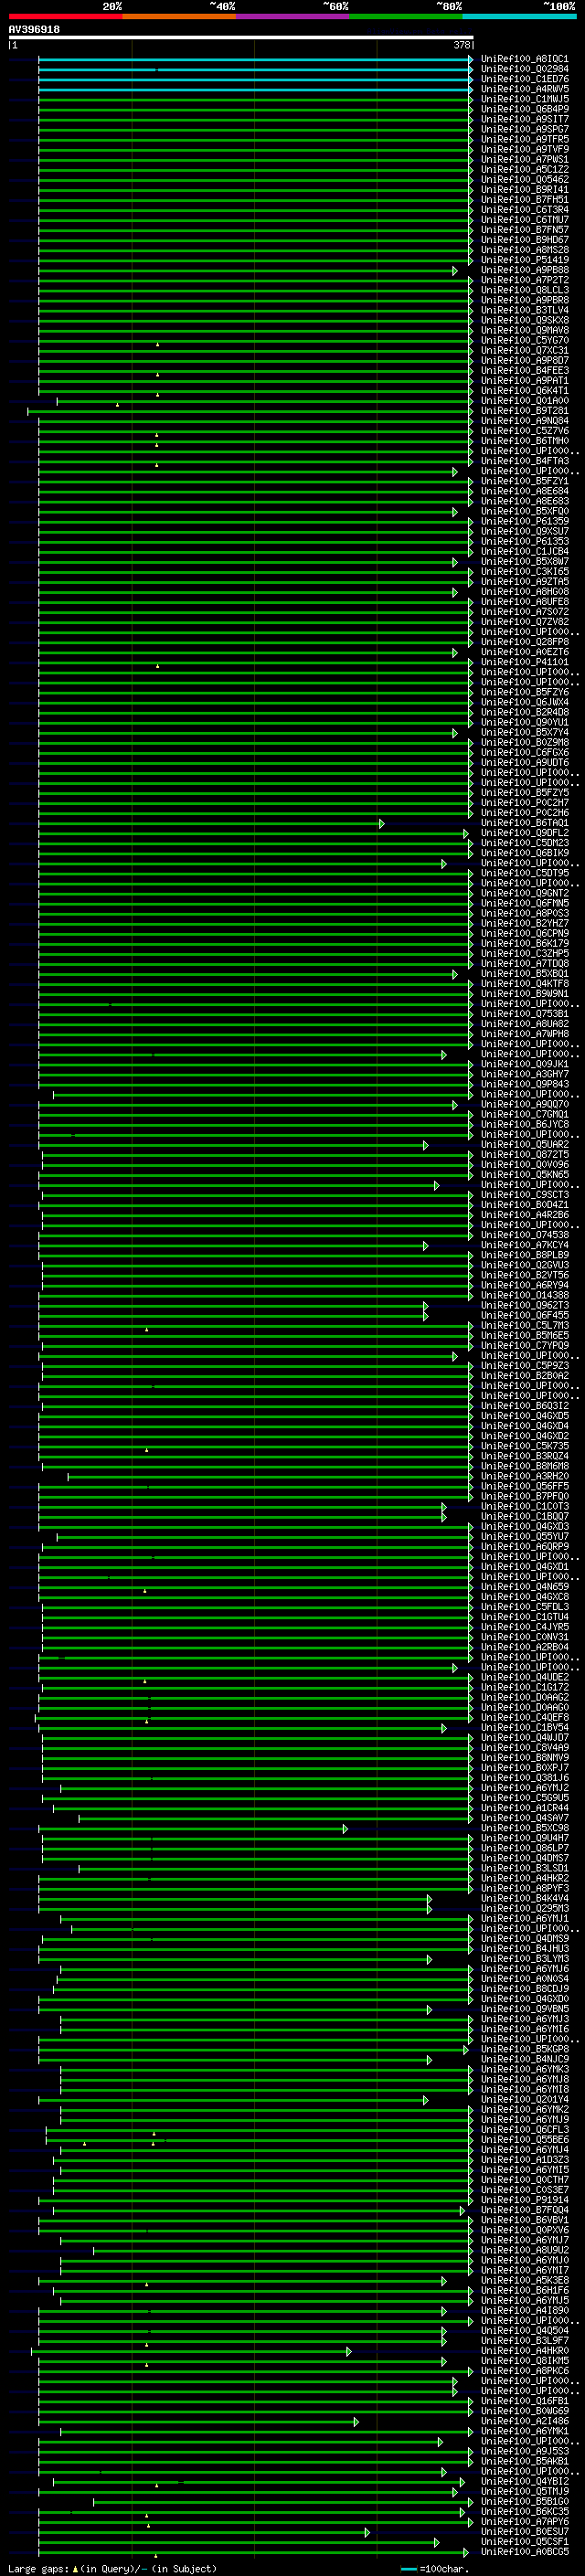Viewport: 585px width, 2576px height.
Task: Select the UniRef100_A0BCG5 hit
Action: click(524, 2551)
